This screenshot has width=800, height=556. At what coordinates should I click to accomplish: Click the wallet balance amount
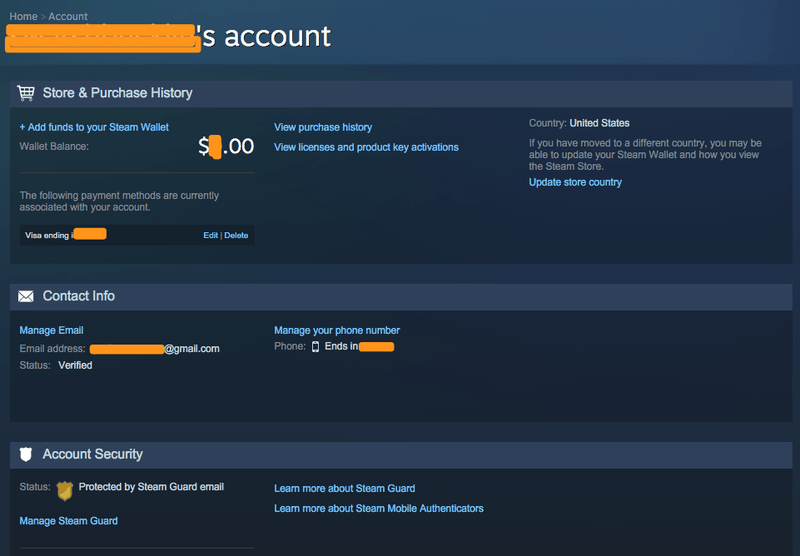(226, 147)
